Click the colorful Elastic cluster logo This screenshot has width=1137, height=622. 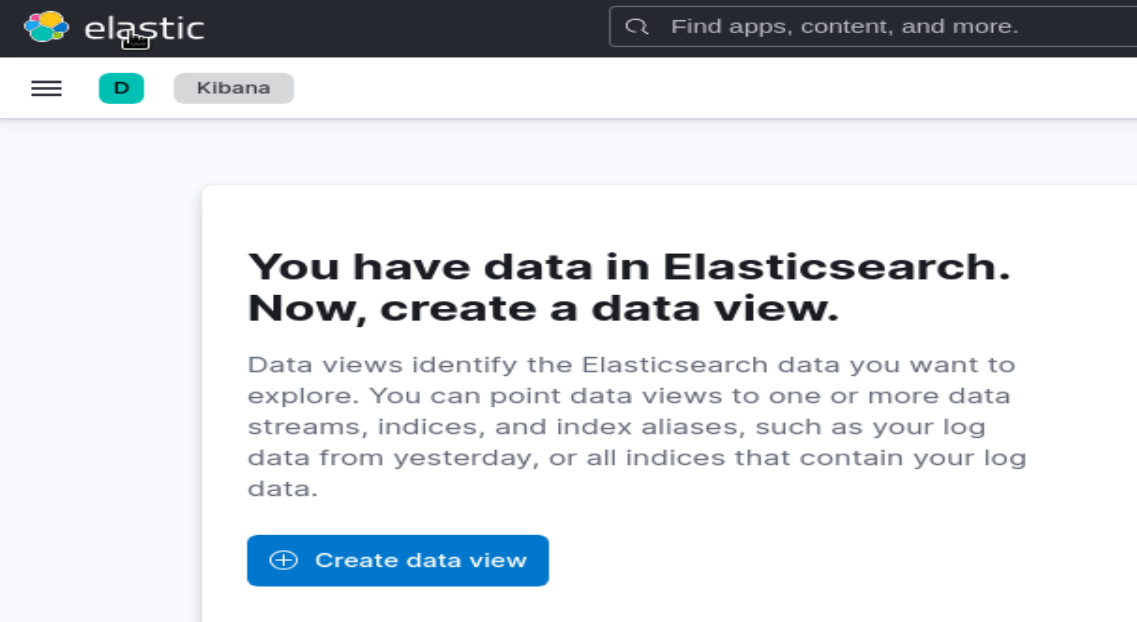[x=46, y=27]
